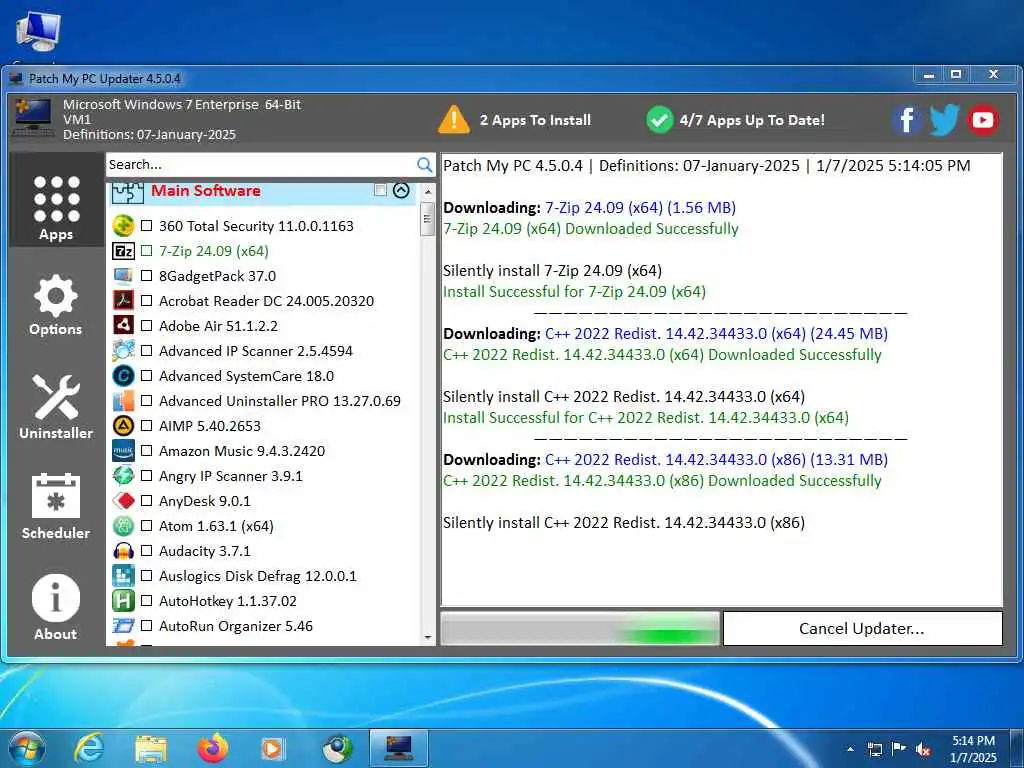
Task: Check the 360 Total Security checkbox
Action: 146,226
